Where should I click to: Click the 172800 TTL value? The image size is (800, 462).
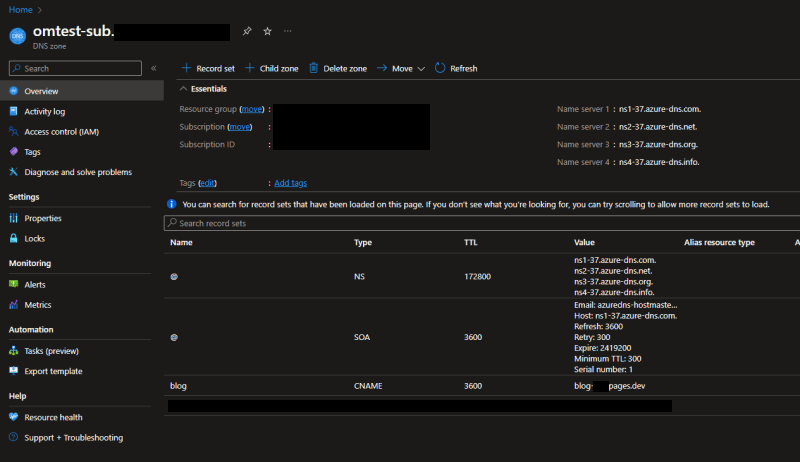pos(477,276)
